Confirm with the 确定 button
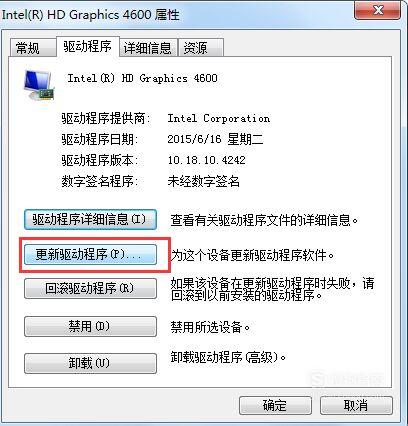The image size is (408, 426). tap(275, 406)
